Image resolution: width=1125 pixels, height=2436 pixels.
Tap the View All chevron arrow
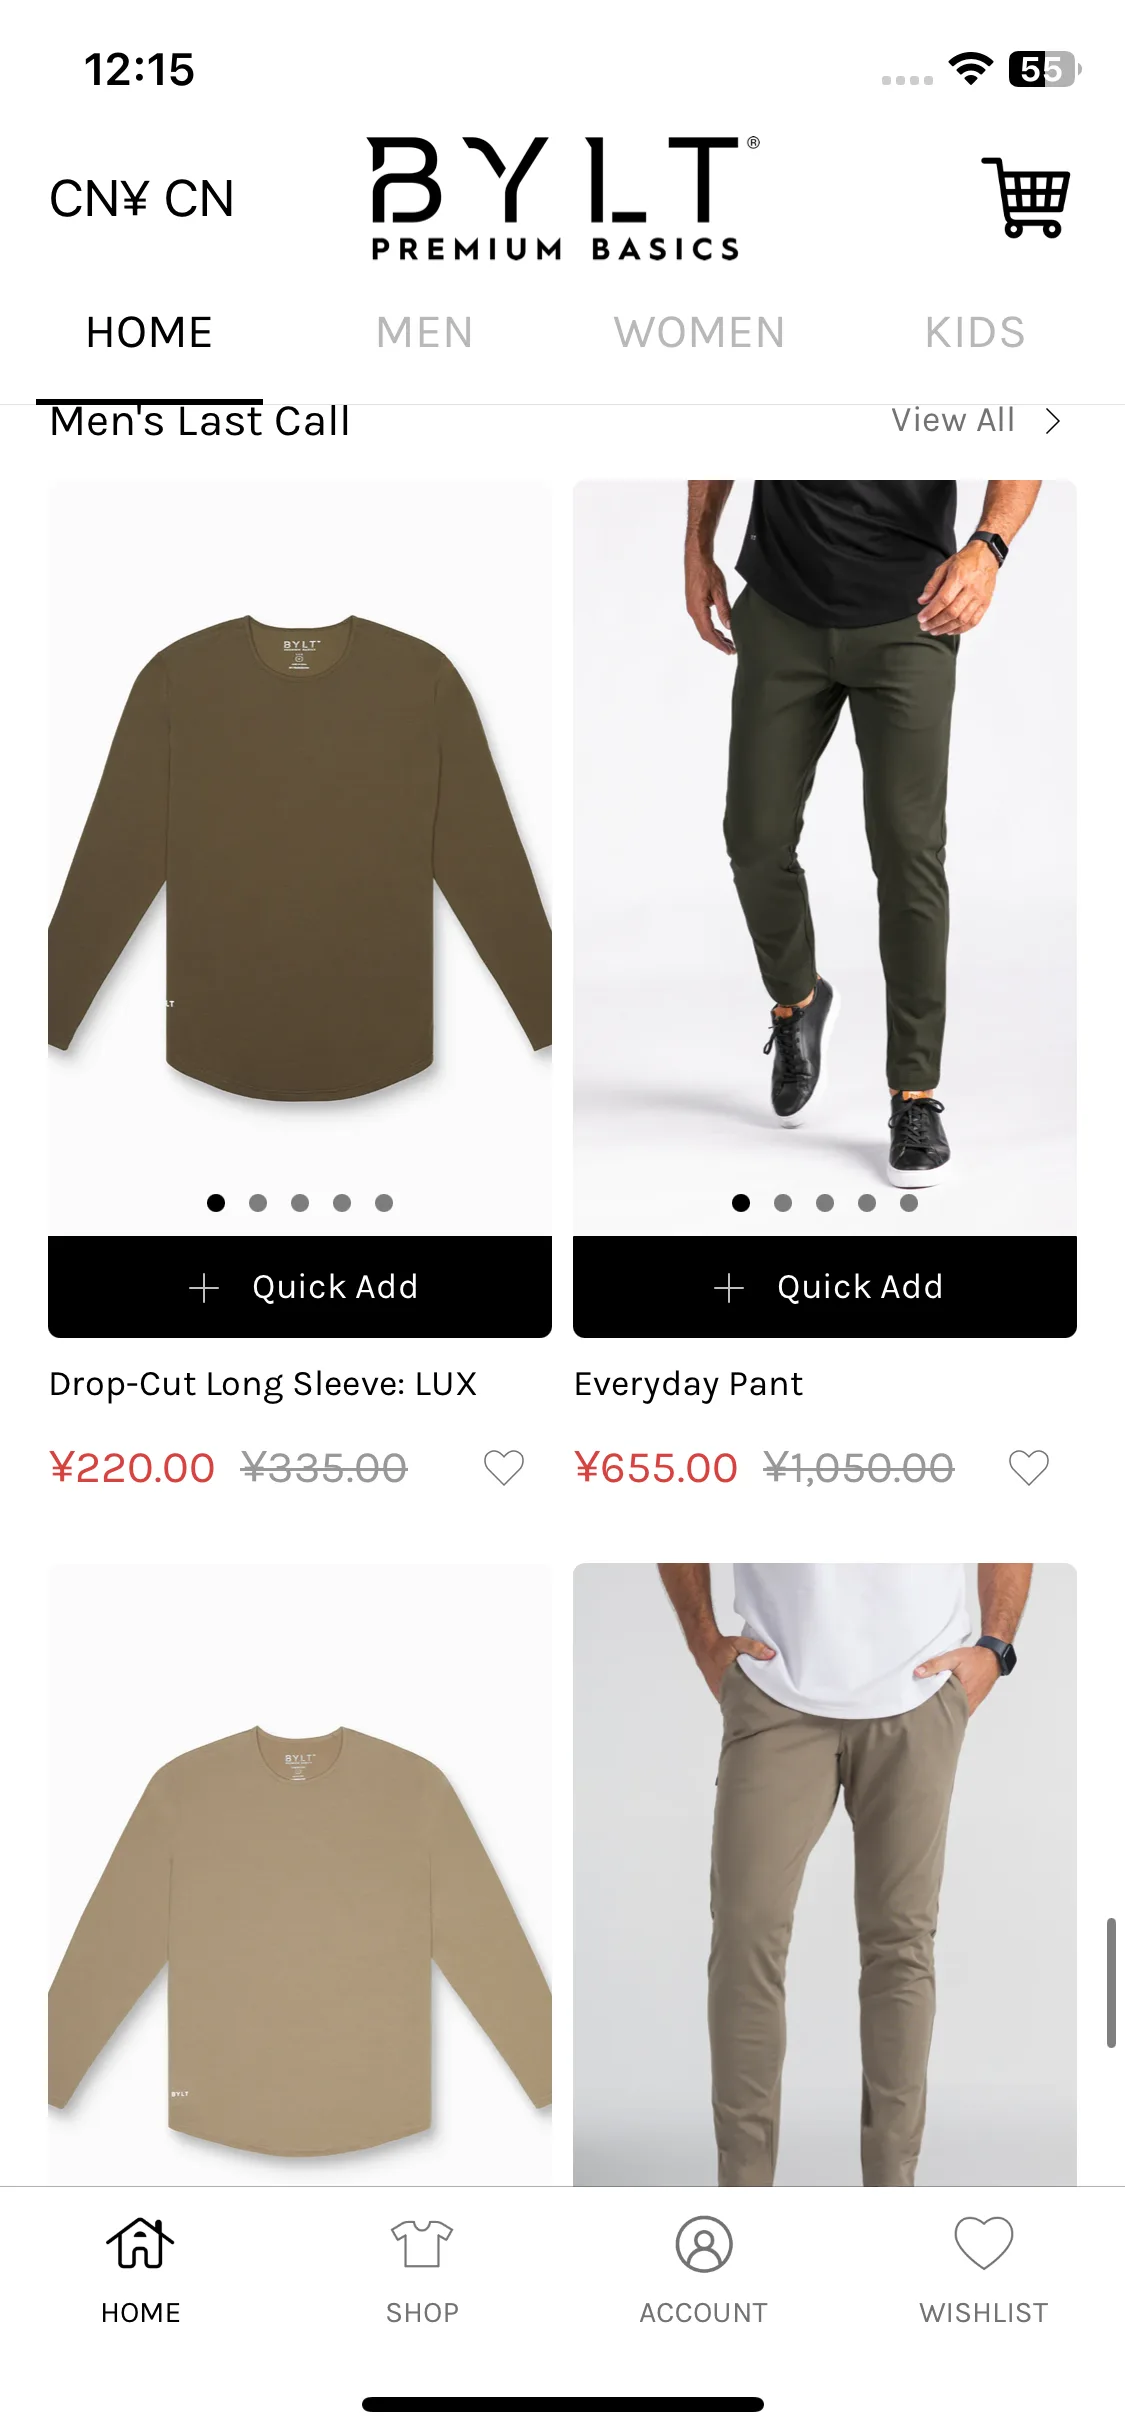pos(1052,421)
